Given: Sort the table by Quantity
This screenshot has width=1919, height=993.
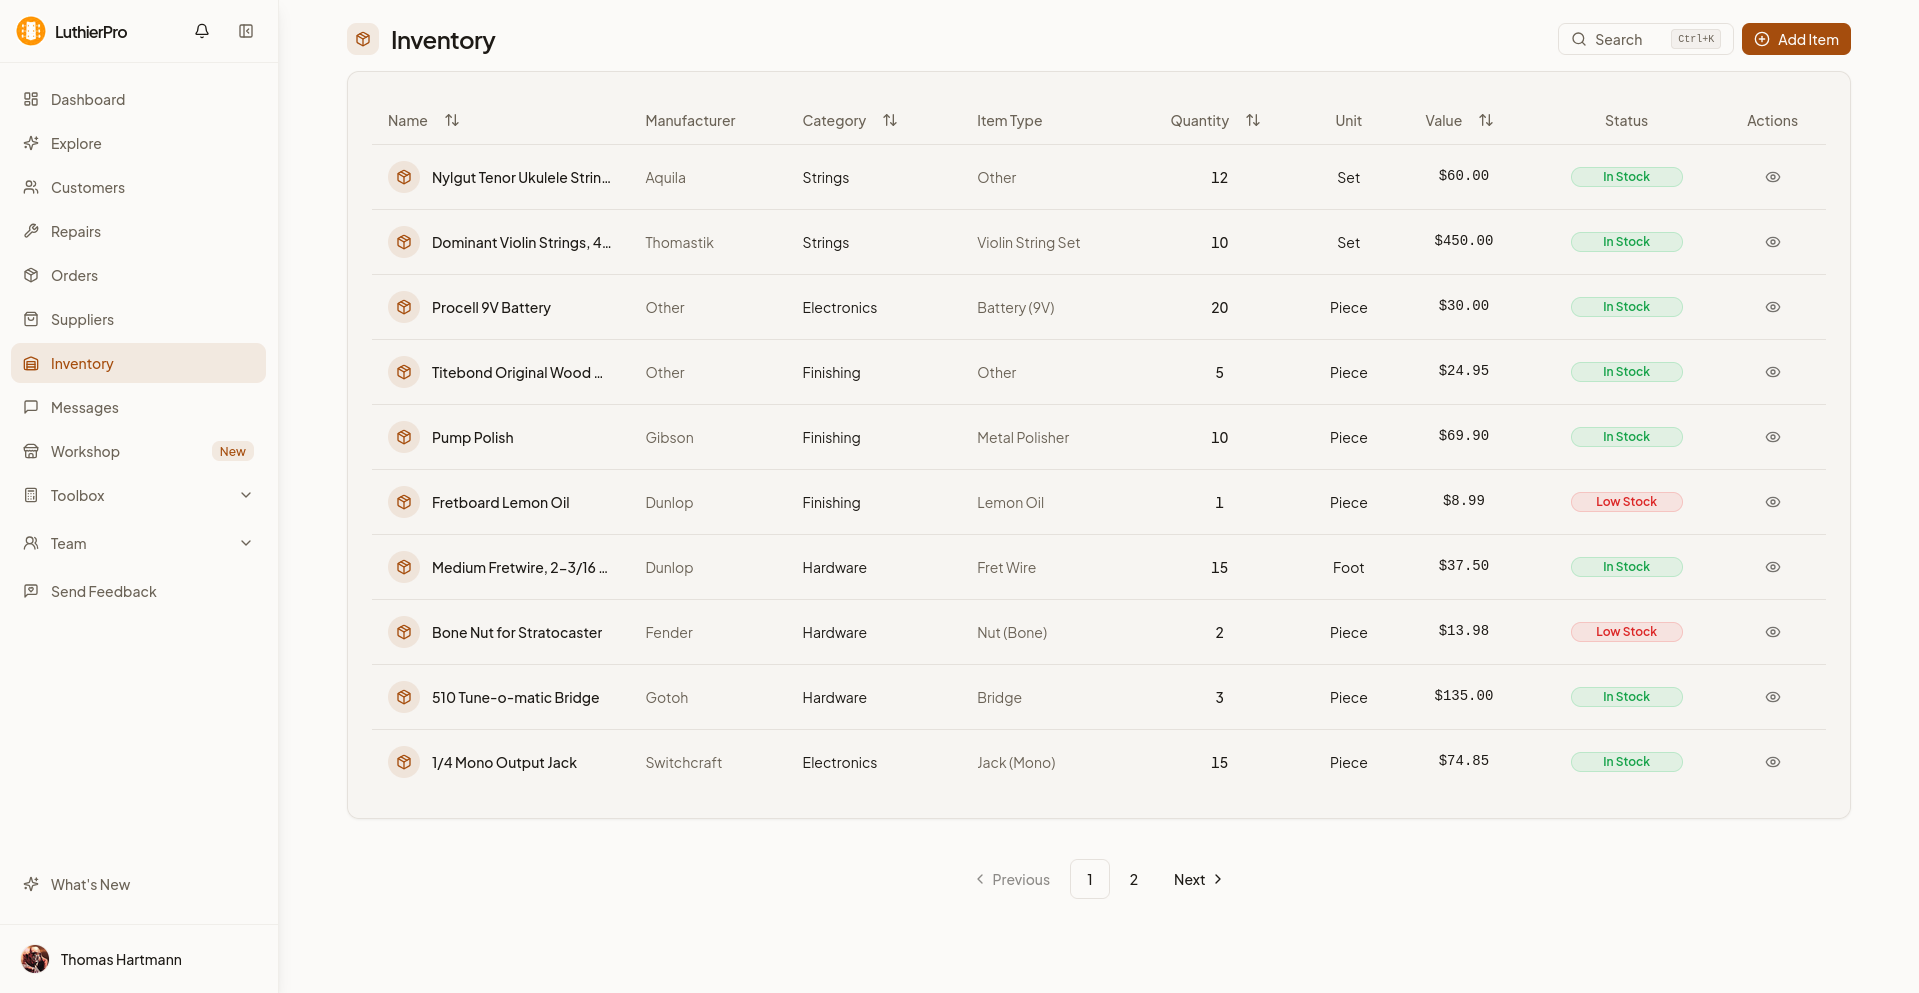Looking at the screenshot, I should tap(1253, 120).
